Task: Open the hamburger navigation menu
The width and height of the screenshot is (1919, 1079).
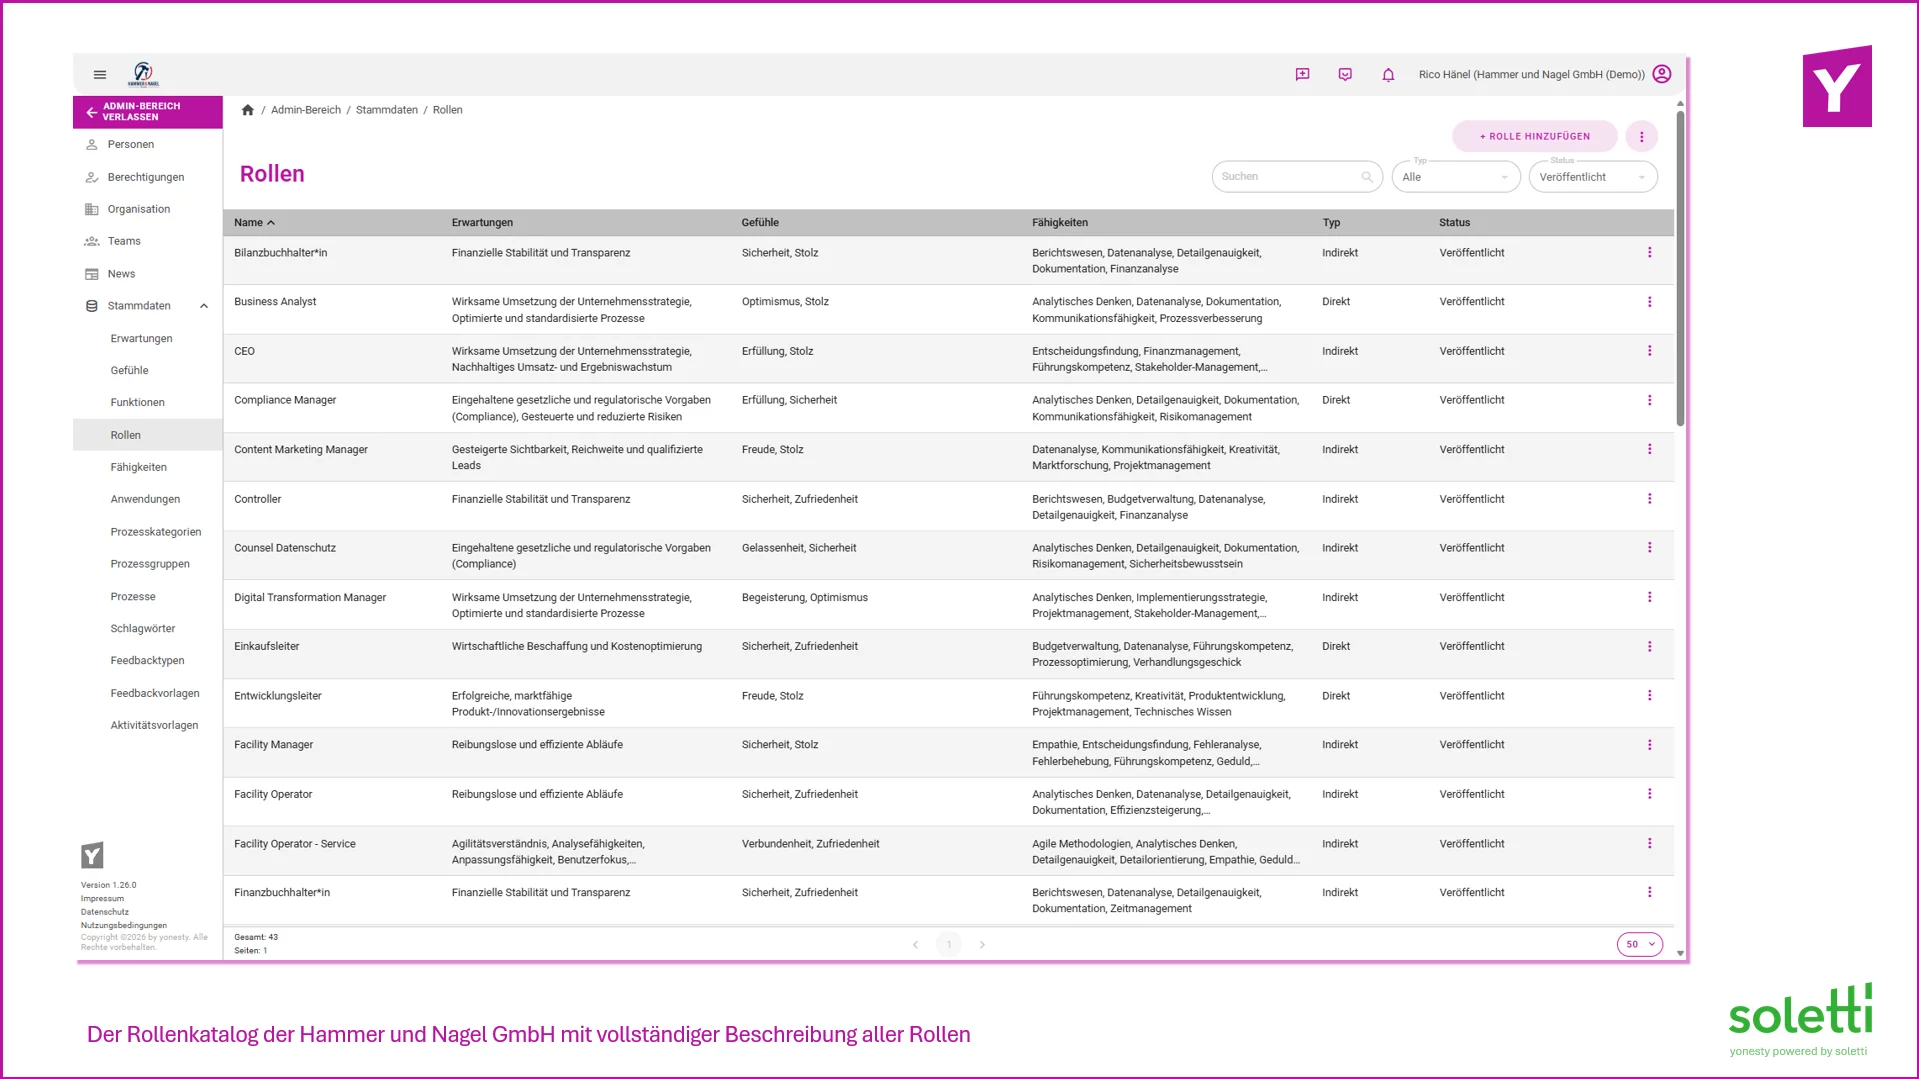Action: 100,74
